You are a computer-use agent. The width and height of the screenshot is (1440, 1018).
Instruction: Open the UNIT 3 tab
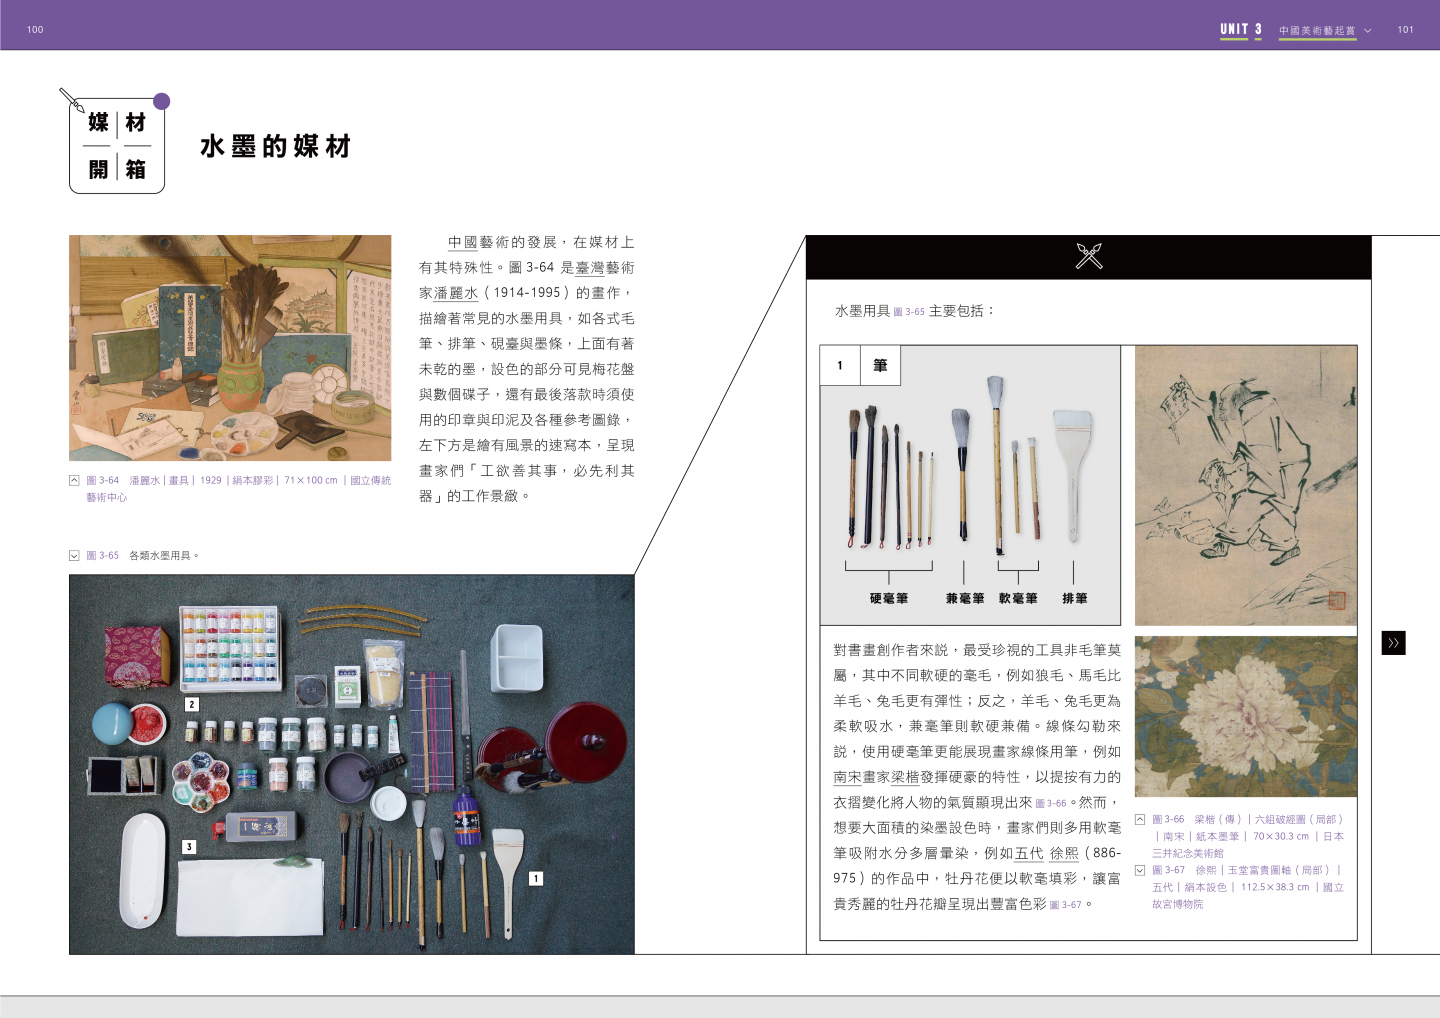pos(1240,30)
